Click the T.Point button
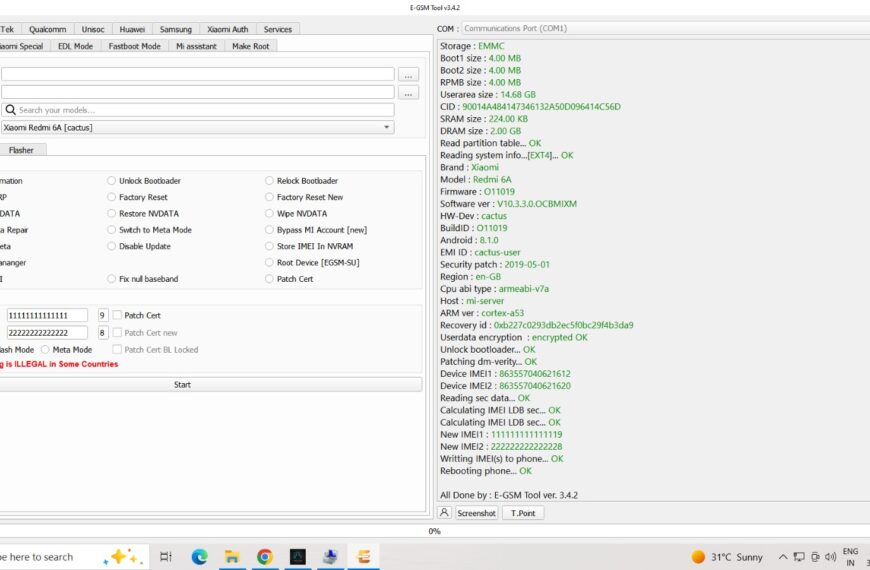This screenshot has width=870, height=570. tap(523, 513)
